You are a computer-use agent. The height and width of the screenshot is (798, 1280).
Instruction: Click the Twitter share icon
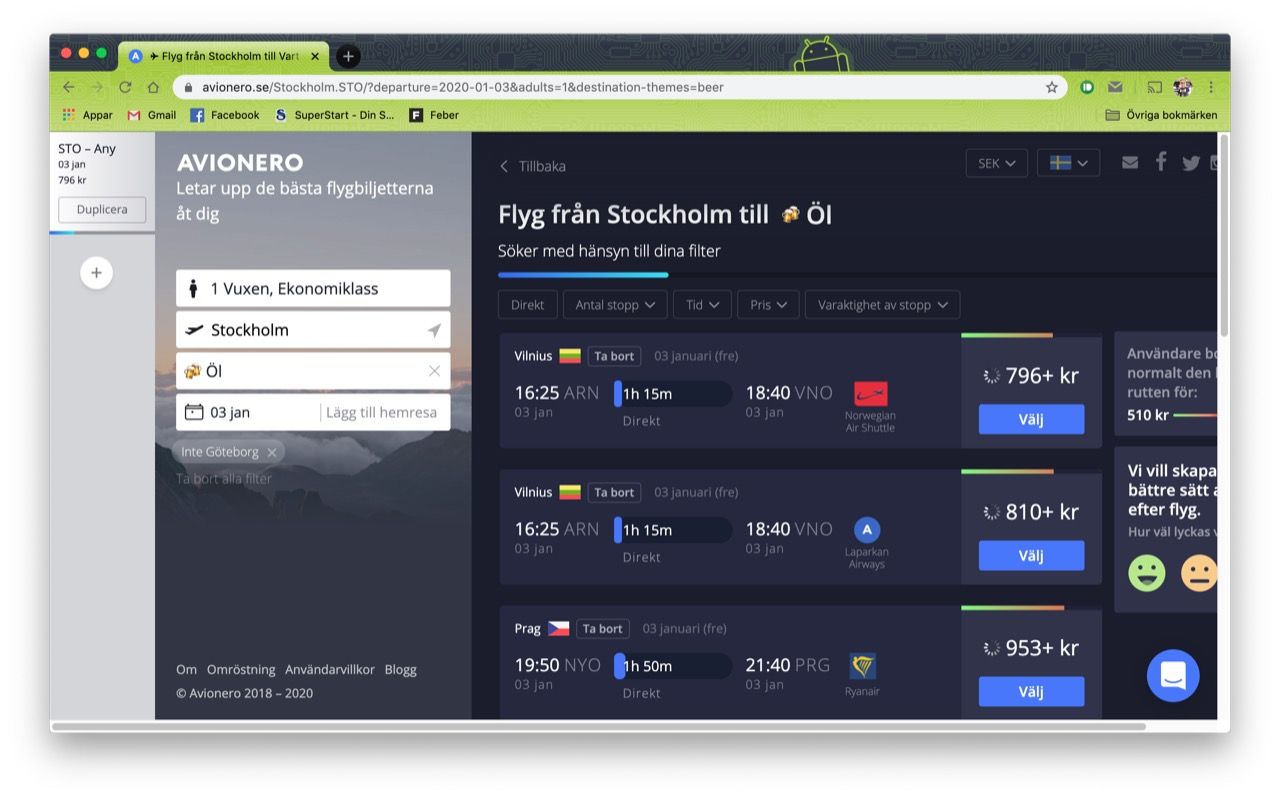point(1190,163)
